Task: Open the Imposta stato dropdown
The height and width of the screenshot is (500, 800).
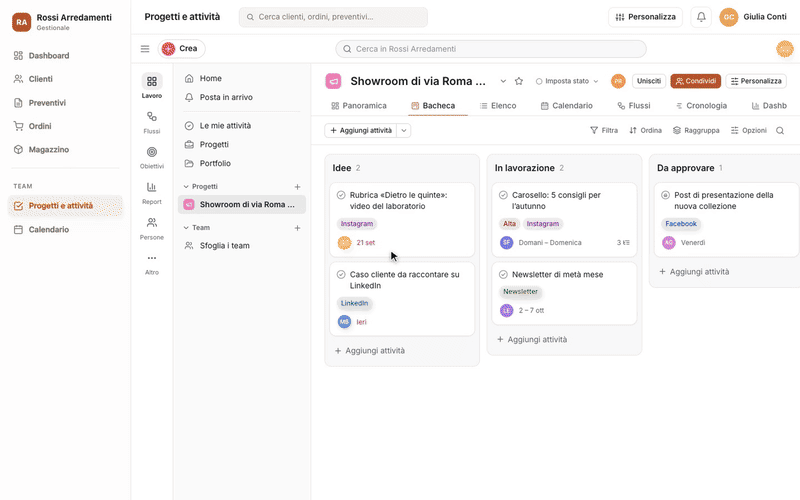Action: coord(567,81)
